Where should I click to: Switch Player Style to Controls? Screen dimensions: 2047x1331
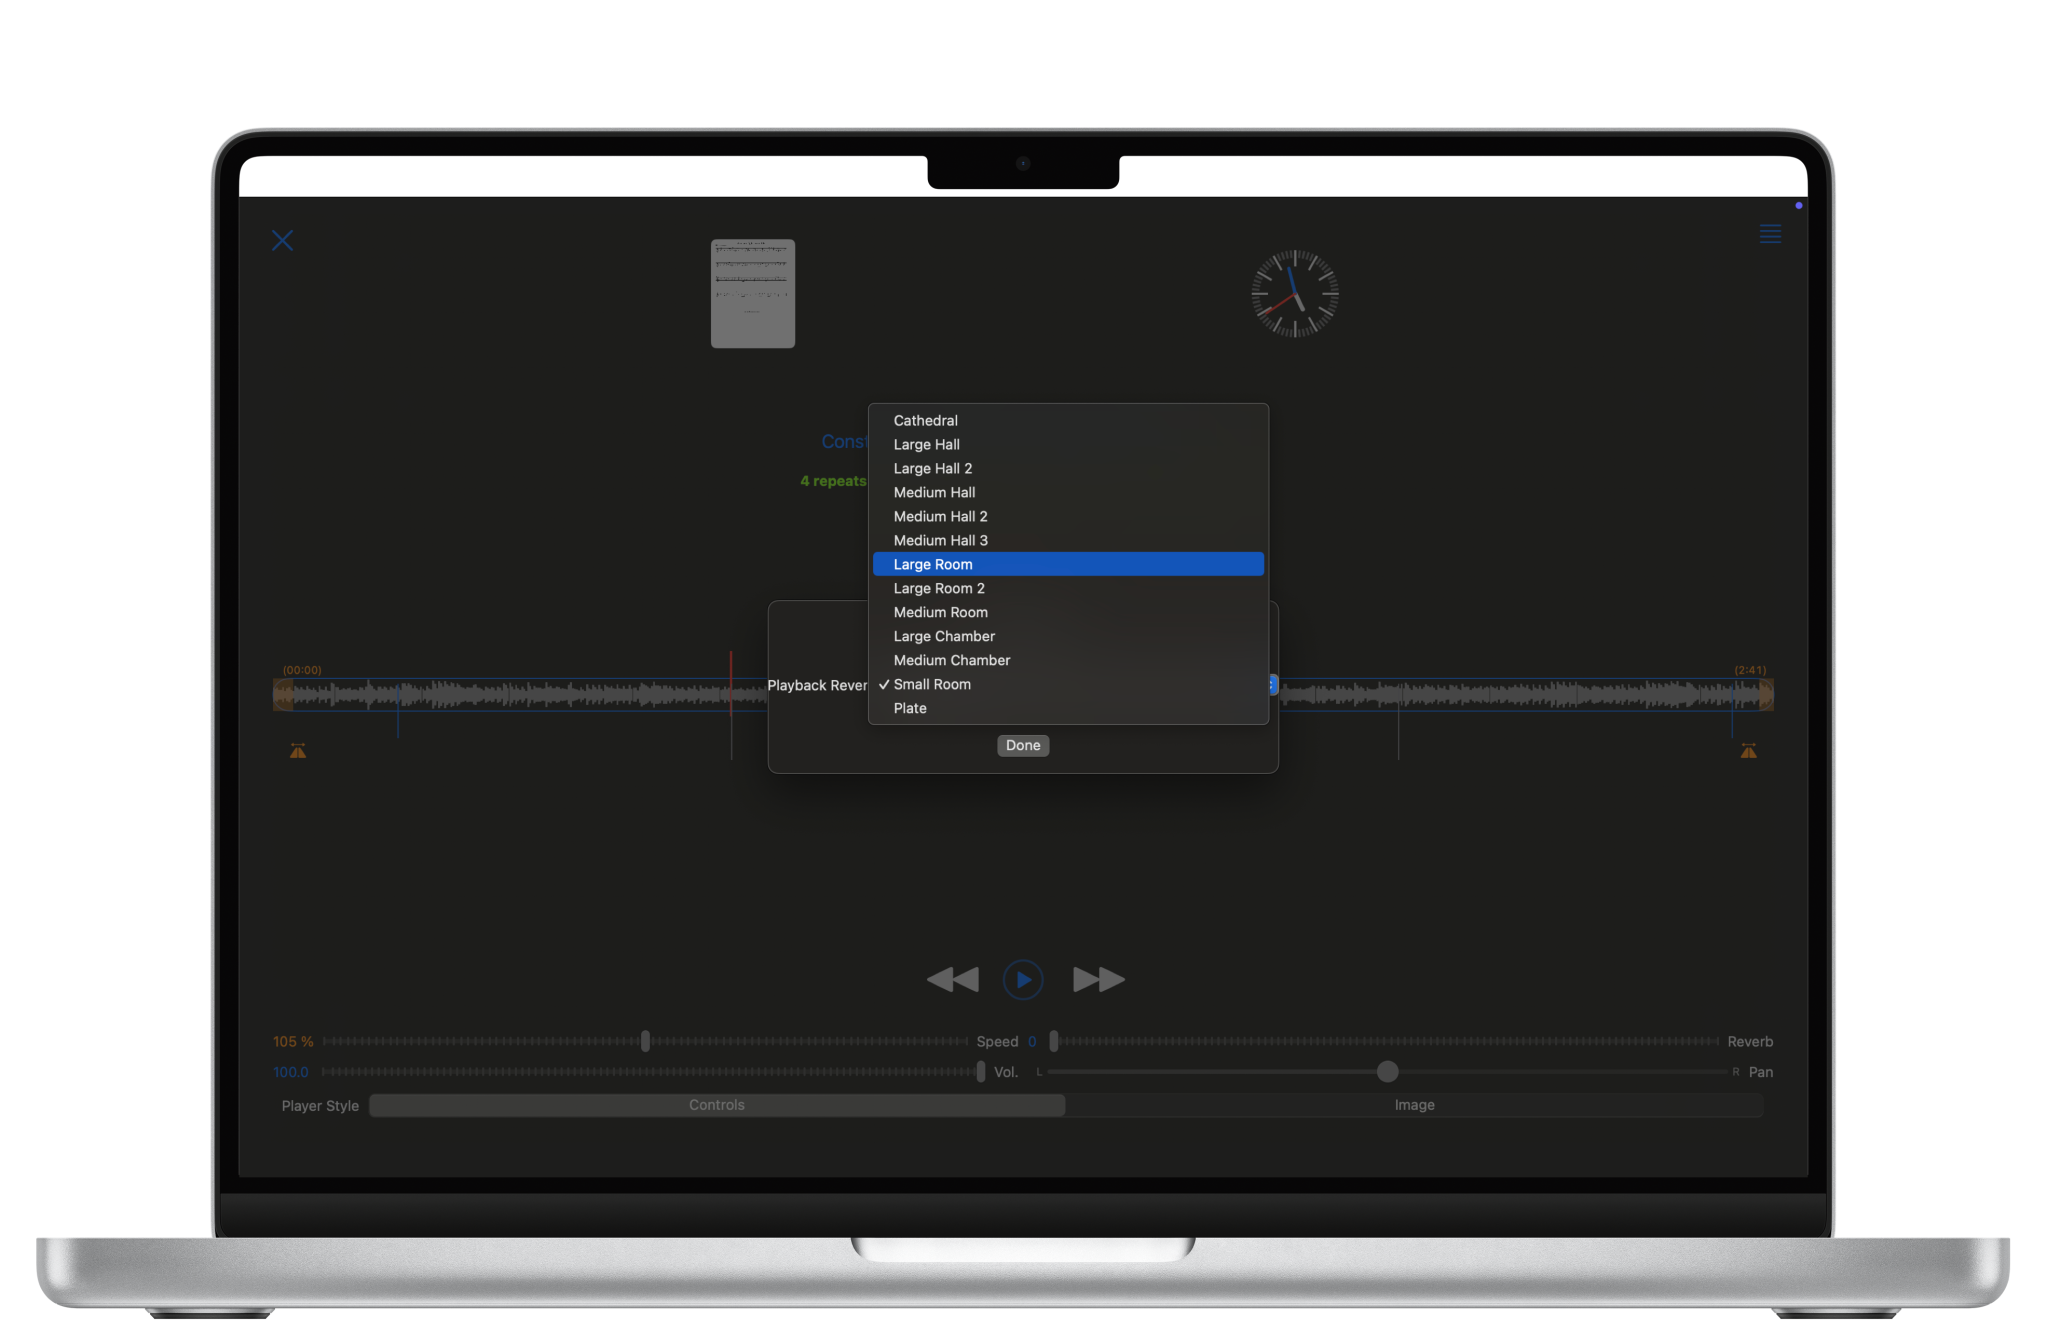[716, 1105]
